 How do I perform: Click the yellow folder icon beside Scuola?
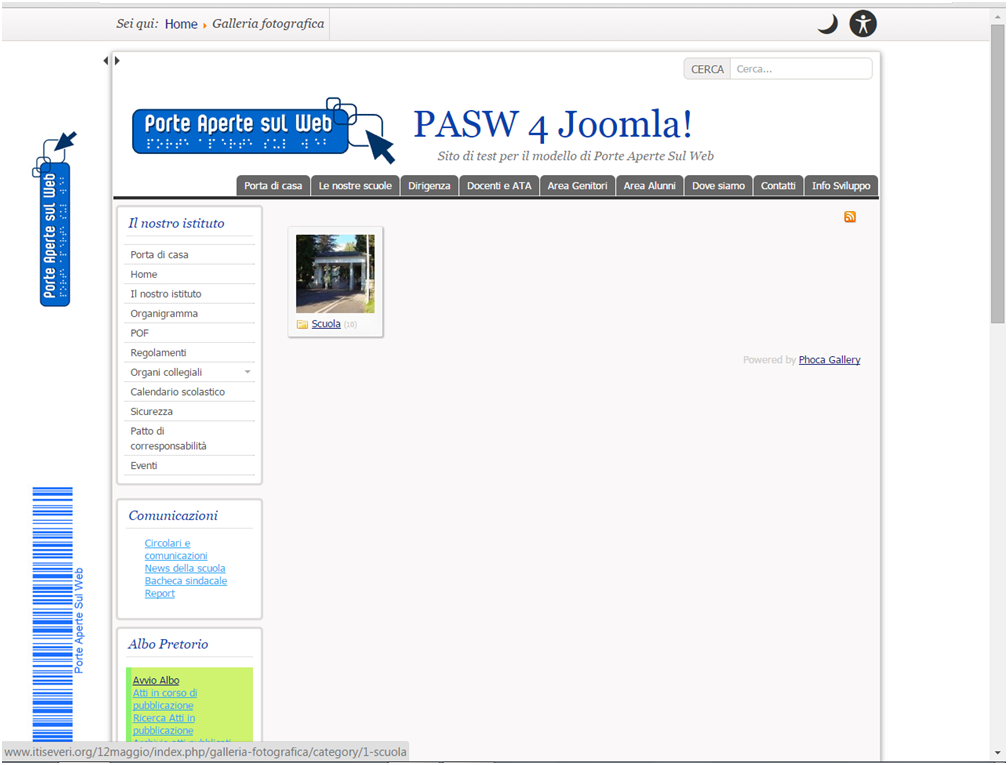[x=302, y=325]
